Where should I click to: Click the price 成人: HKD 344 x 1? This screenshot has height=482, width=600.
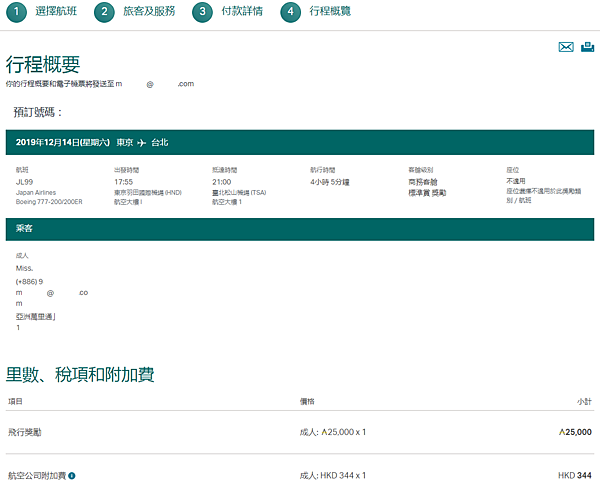click(333, 475)
